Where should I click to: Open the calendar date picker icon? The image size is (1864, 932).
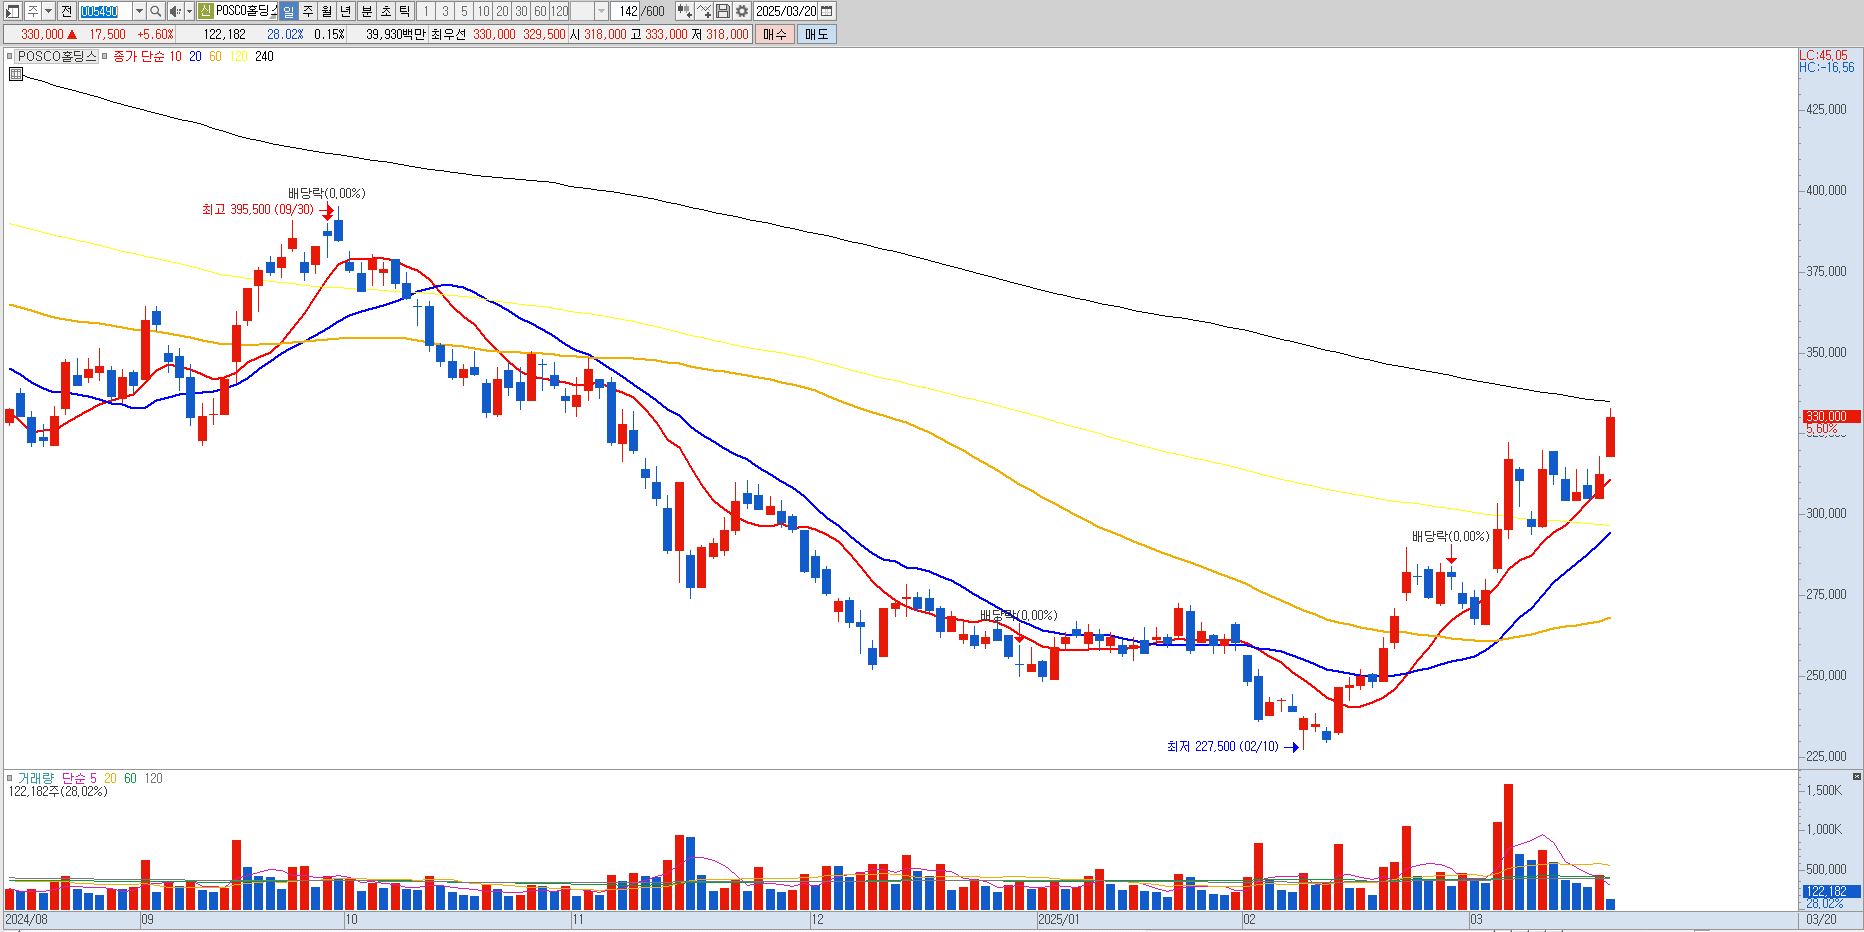[826, 11]
